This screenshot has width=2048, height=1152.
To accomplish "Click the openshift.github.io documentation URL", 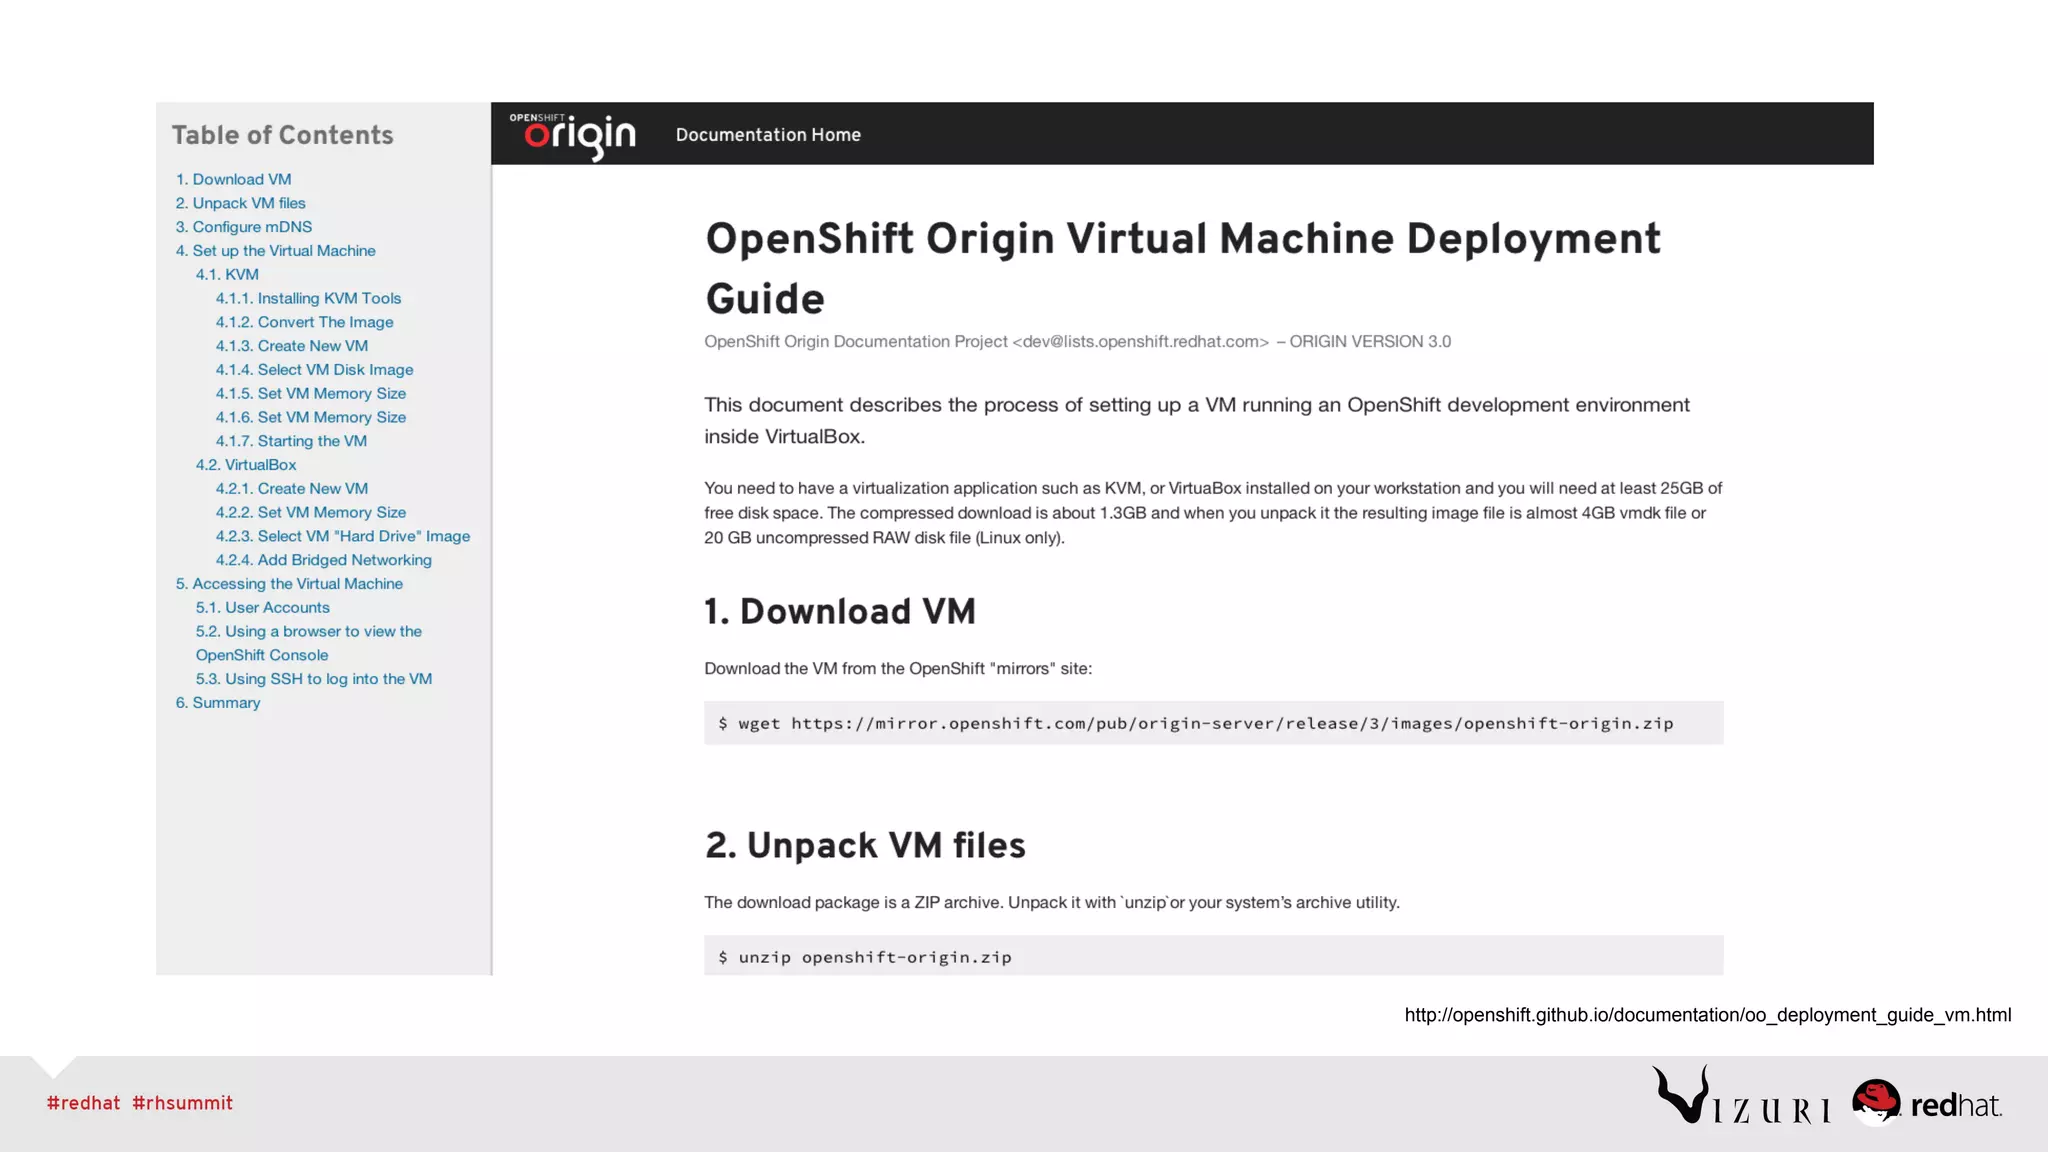I will pos(1708,1015).
